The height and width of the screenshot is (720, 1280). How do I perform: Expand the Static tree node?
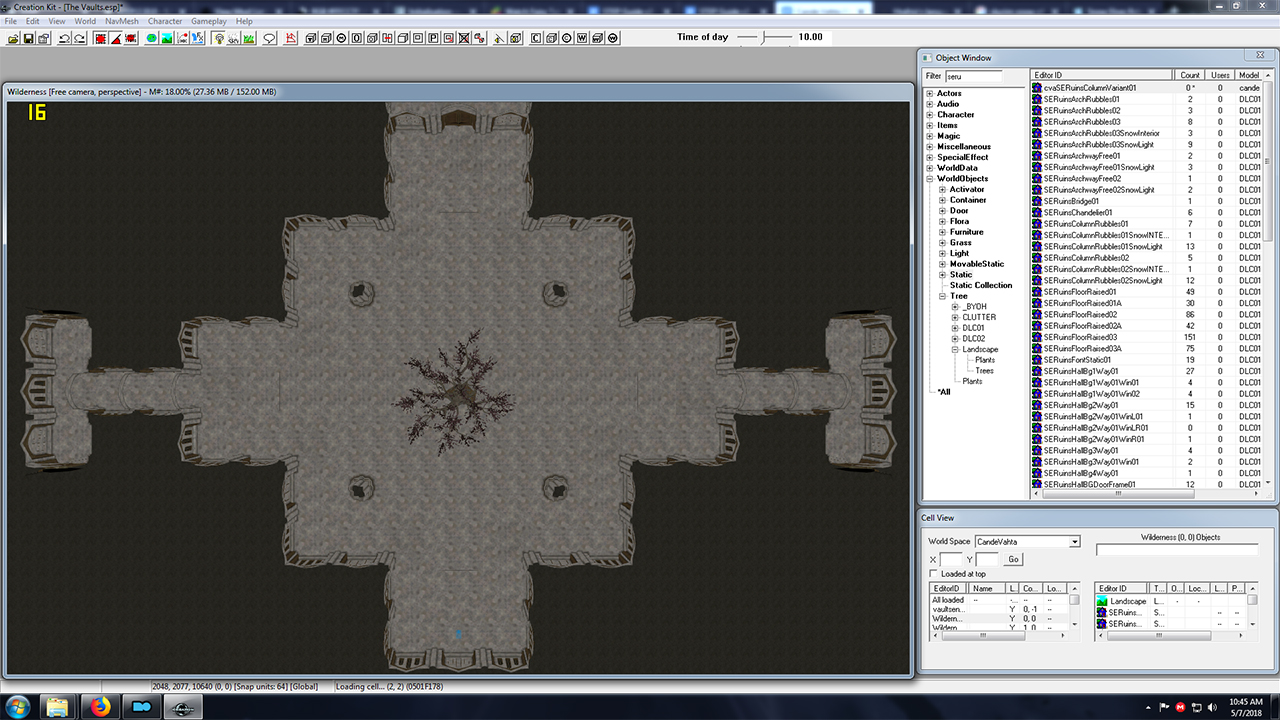(x=942, y=275)
